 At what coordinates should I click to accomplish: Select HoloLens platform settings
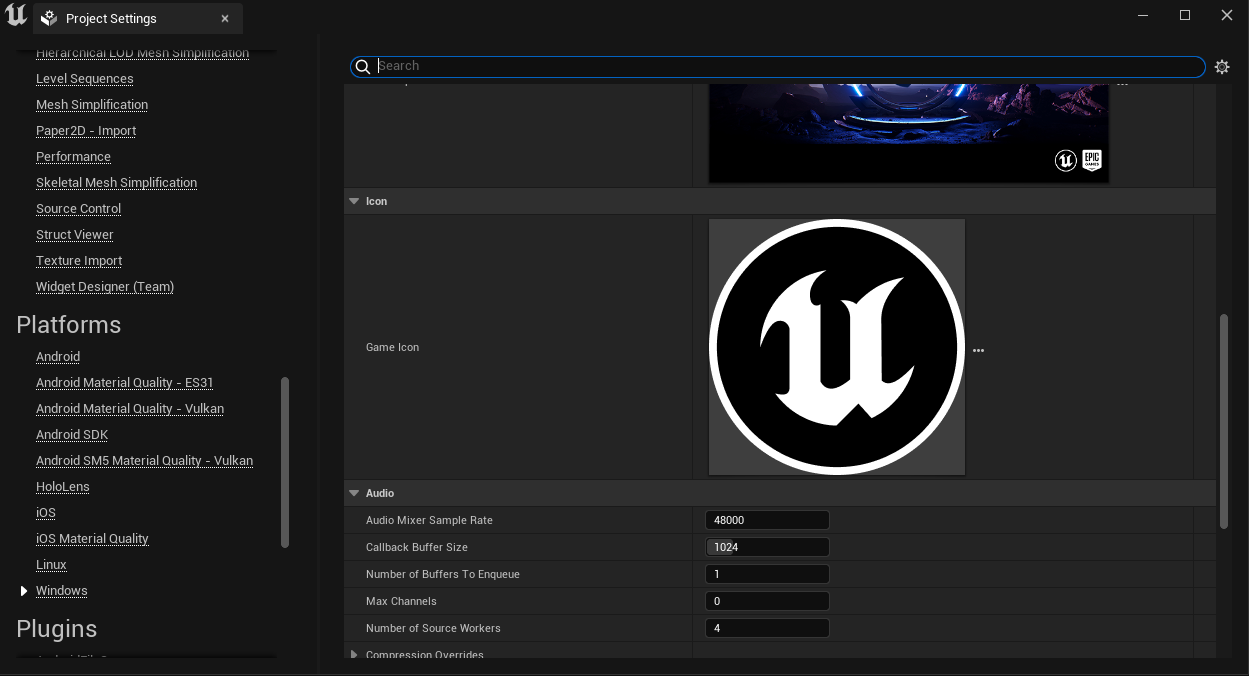tap(63, 487)
